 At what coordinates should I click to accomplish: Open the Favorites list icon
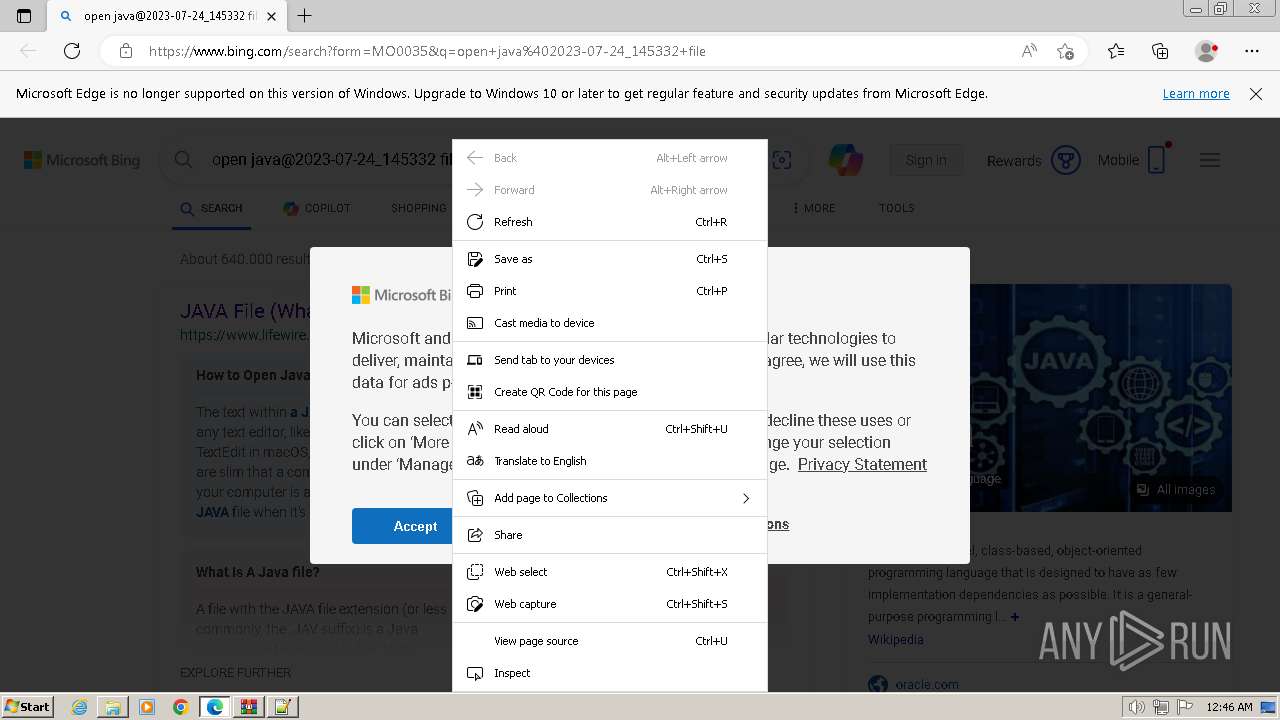pyautogui.click(x=1116, y=51)
